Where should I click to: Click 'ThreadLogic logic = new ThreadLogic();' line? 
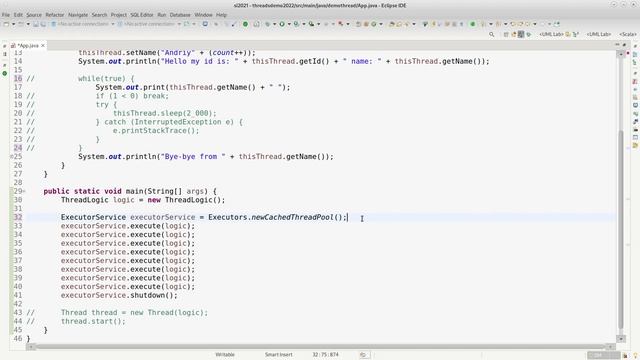point(143,200)
